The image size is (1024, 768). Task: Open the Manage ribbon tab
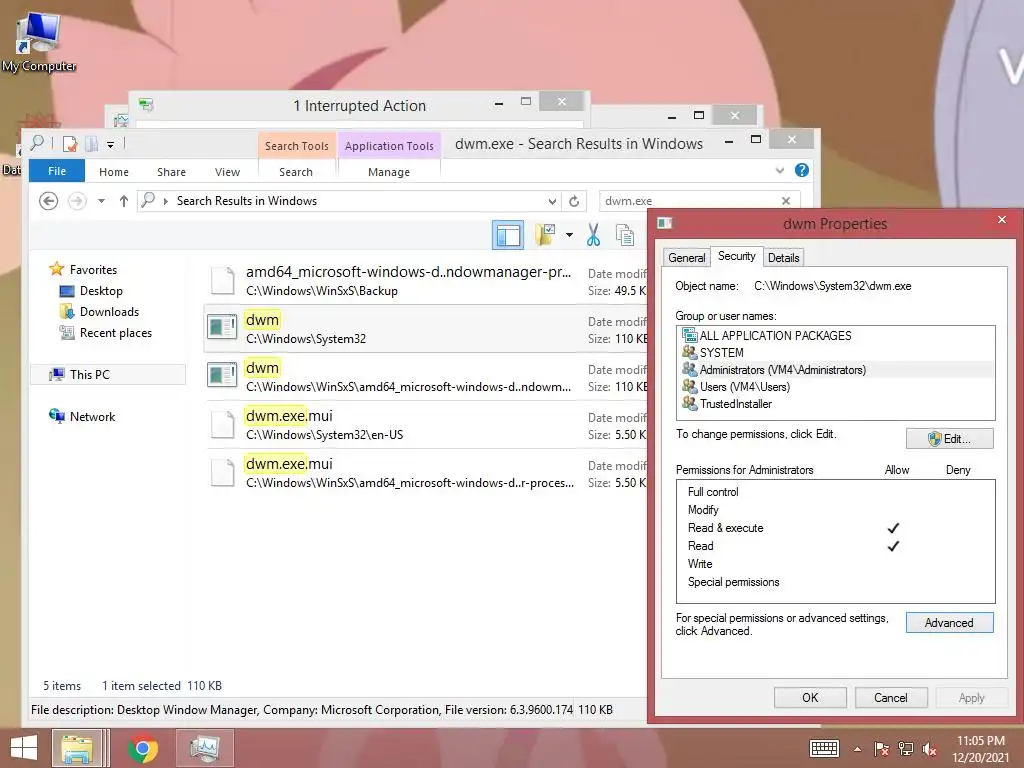[x=389, y=172]
